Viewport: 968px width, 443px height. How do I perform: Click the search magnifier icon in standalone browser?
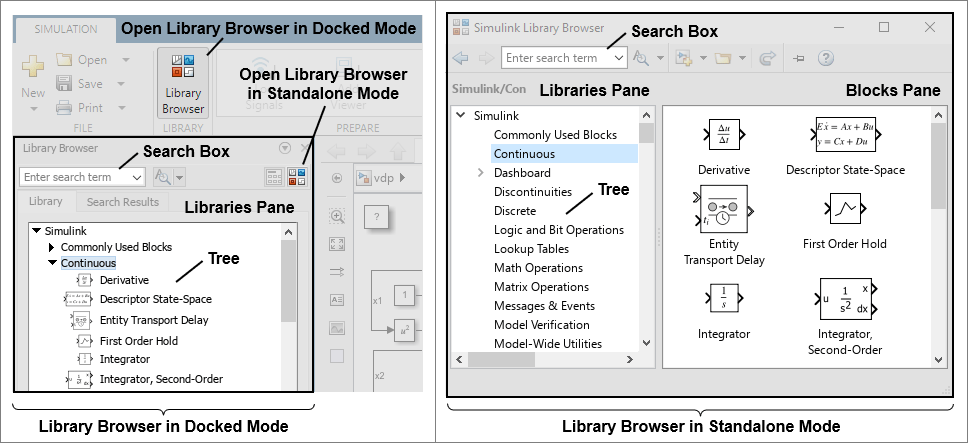tap(641, 58)
